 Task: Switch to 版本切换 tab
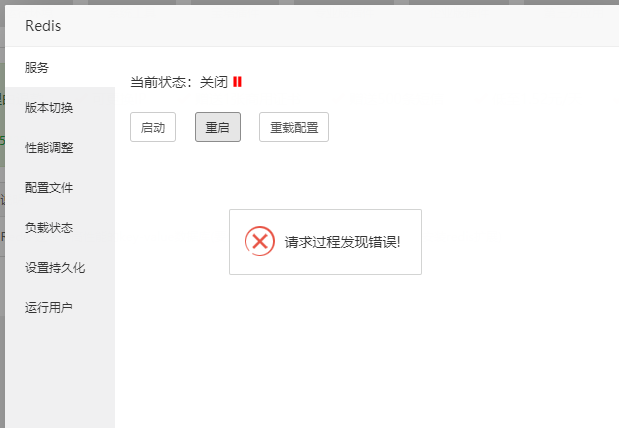tap(60, 107)
